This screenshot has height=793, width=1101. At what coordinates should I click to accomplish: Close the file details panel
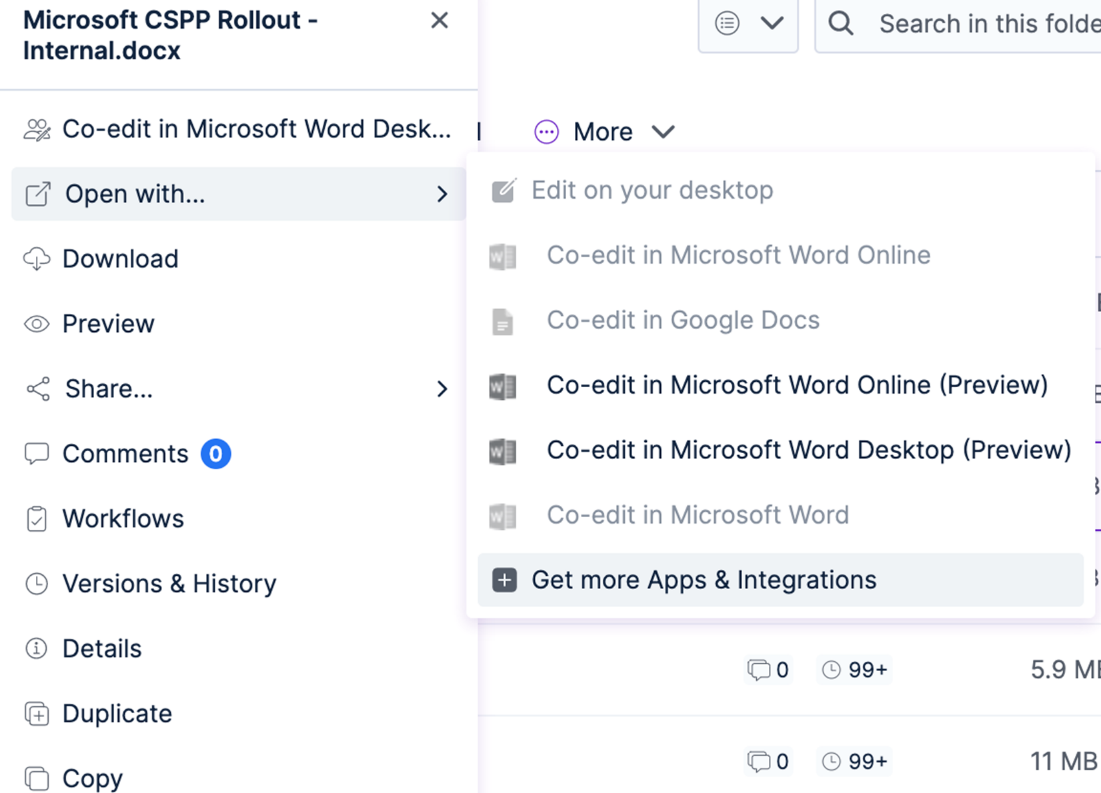[439, 21]
